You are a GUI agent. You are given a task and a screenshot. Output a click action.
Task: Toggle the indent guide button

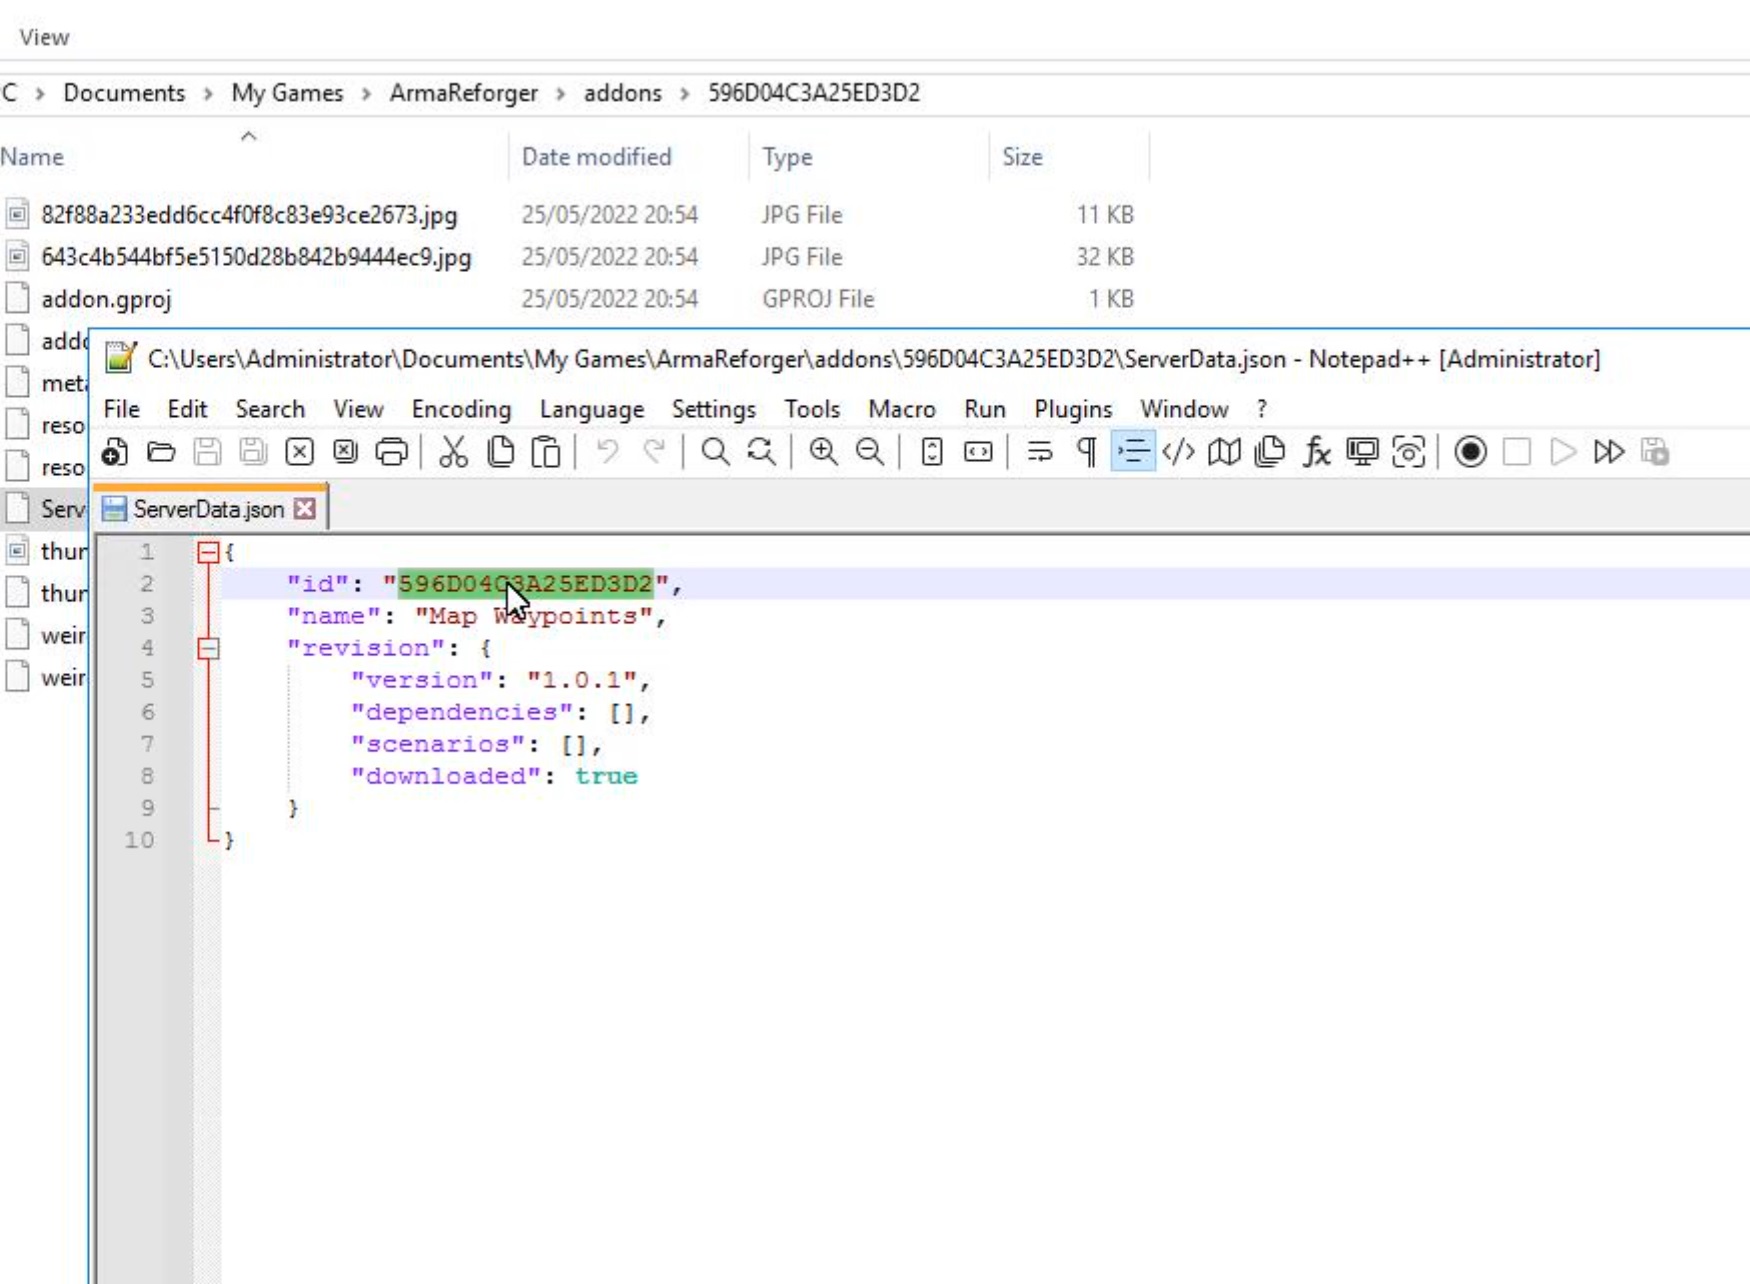tap(1132, 453)
